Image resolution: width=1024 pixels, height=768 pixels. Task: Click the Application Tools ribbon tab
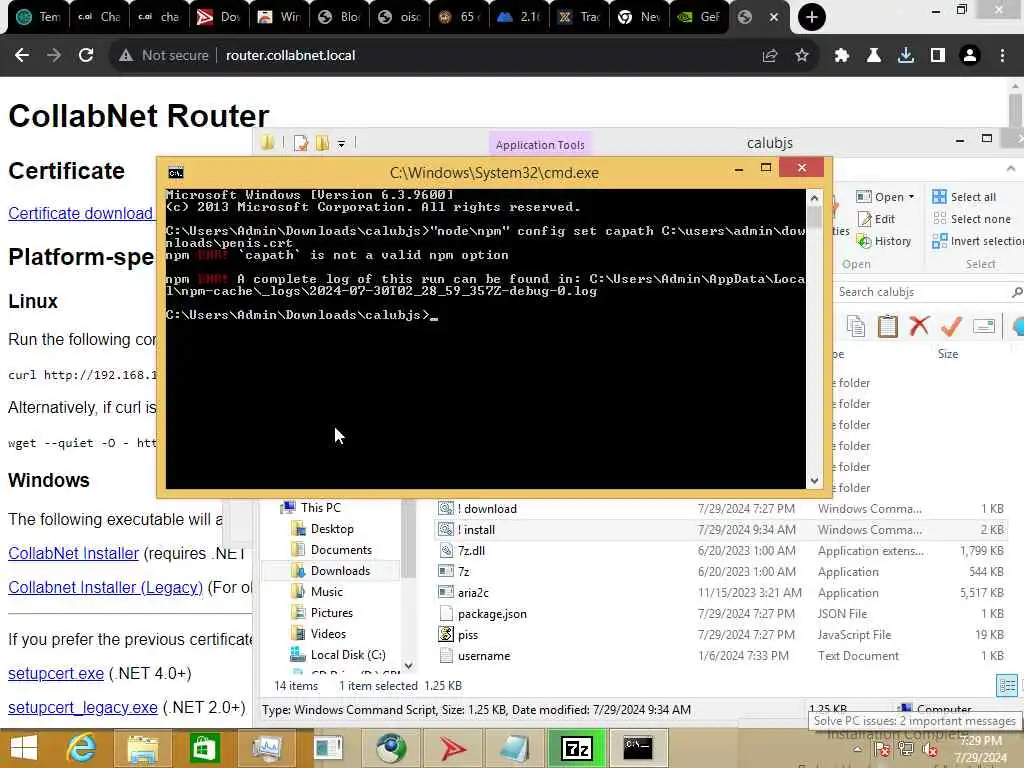[x=539, y=144]
